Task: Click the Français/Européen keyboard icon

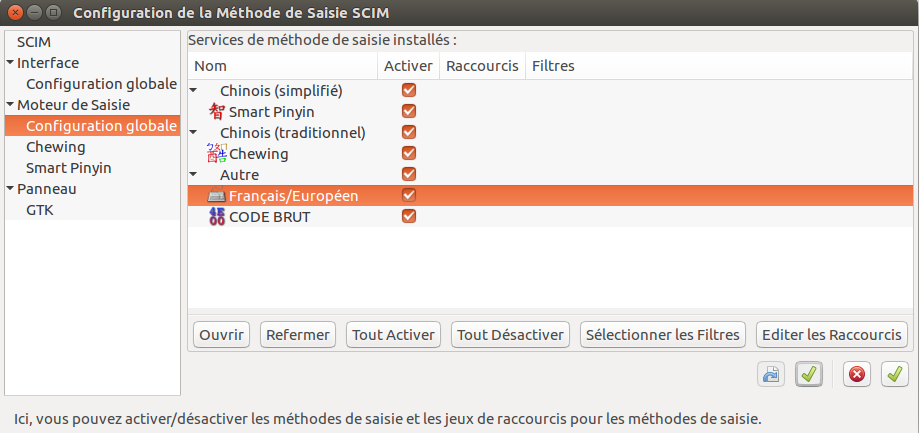Action: tap(217, 196)
